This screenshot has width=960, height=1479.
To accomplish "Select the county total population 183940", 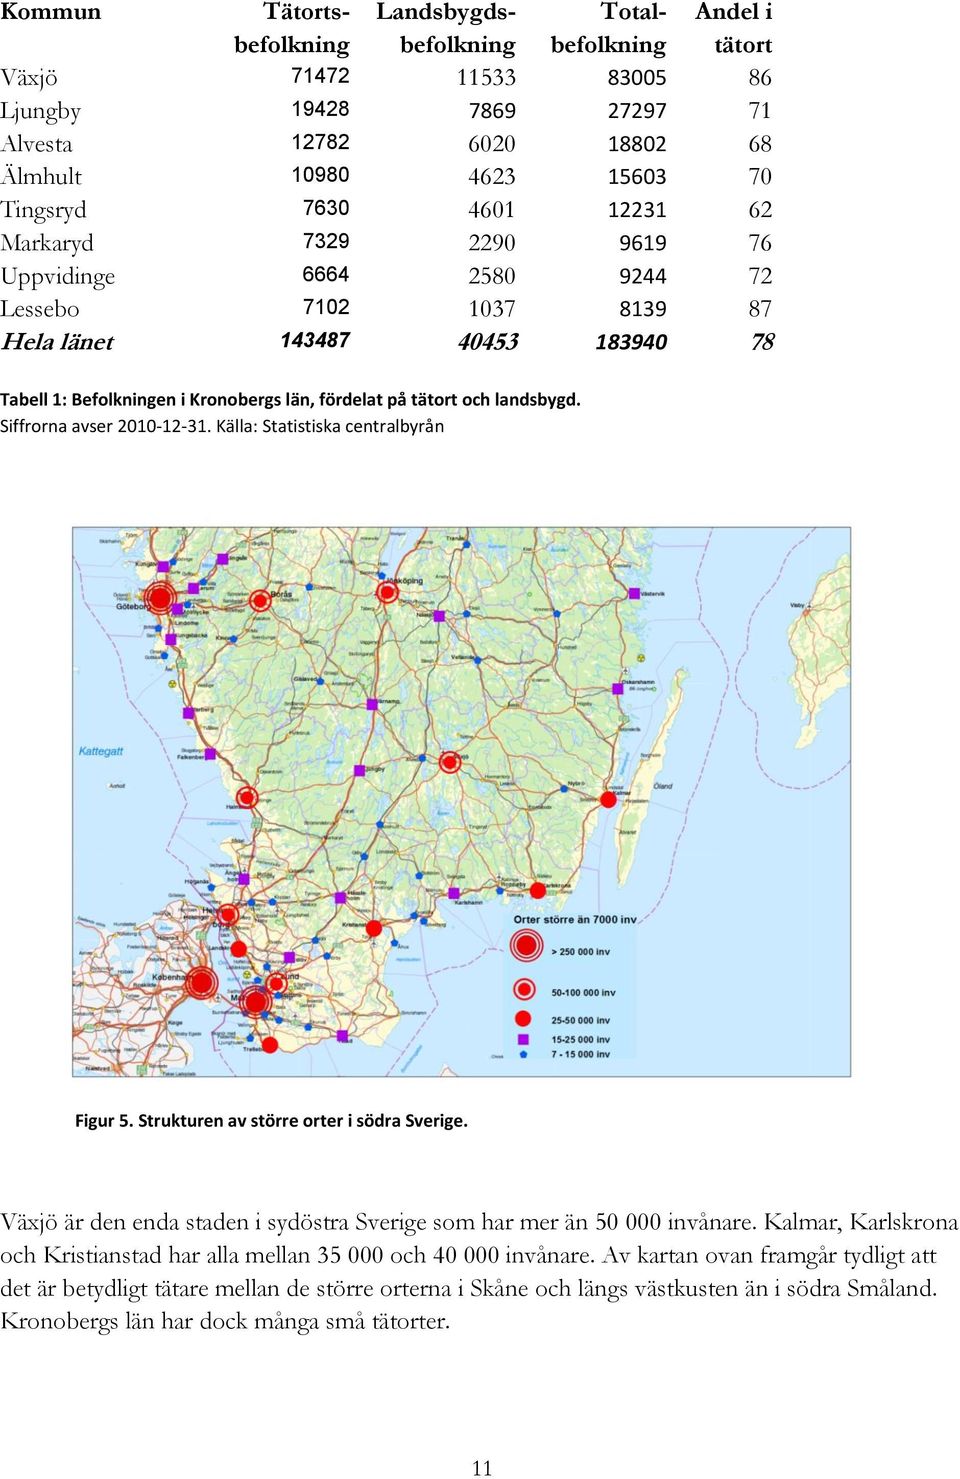I will click(631, 342).
